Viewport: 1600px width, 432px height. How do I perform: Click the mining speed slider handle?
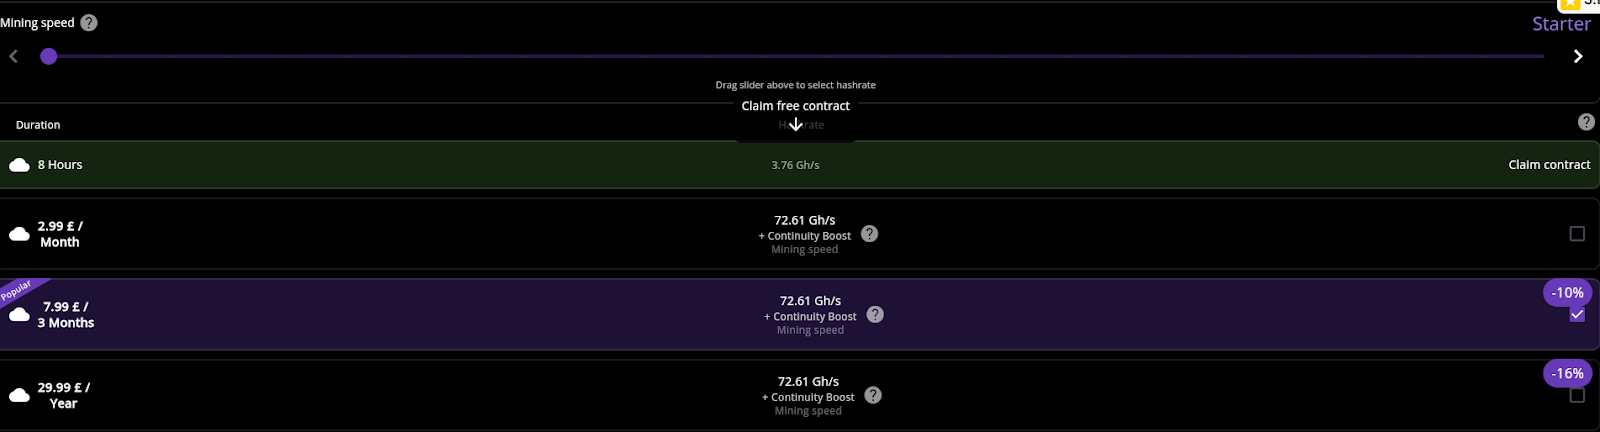(48, 56)
